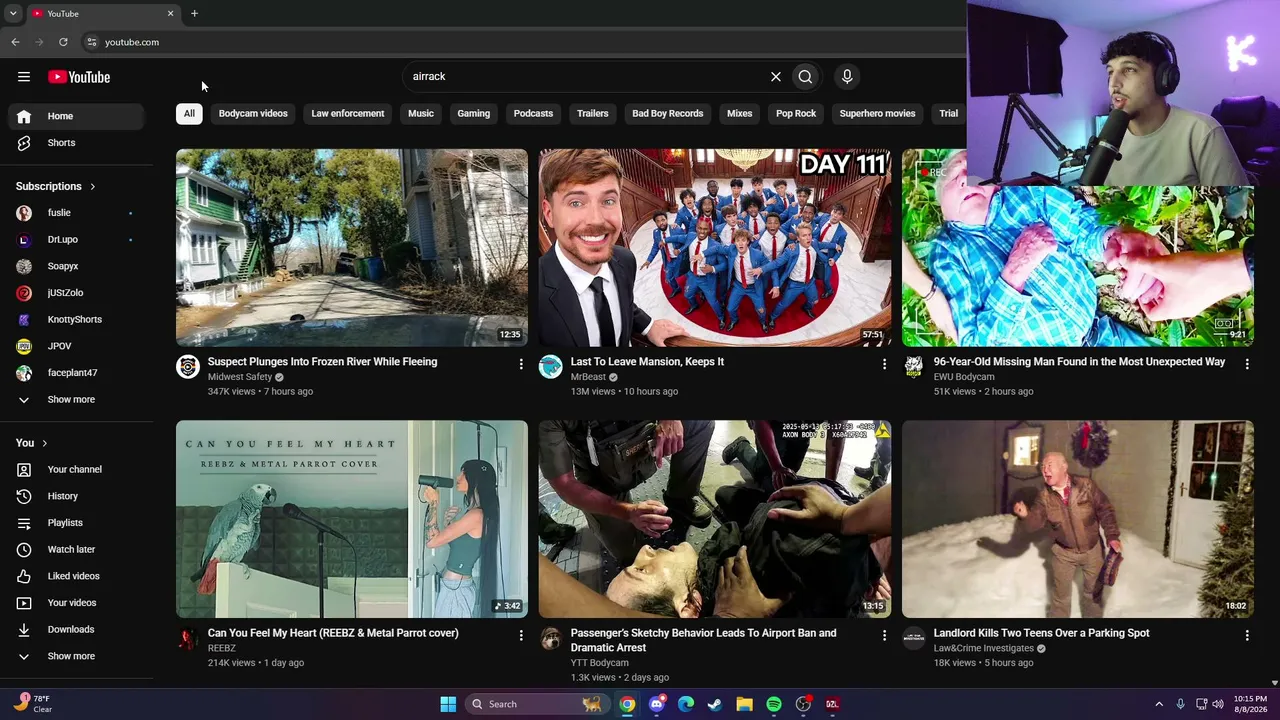Open File Explorer from the taskbar

pyautogui.click(x=744, y=704)
